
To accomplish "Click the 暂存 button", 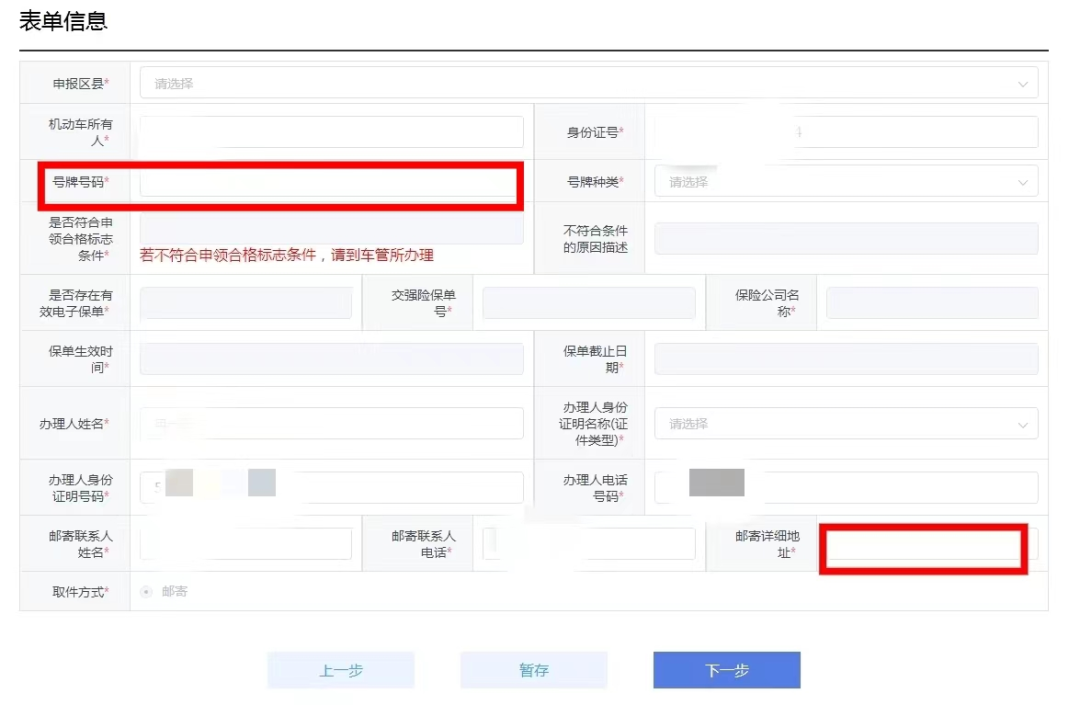I will click(534, 670).
